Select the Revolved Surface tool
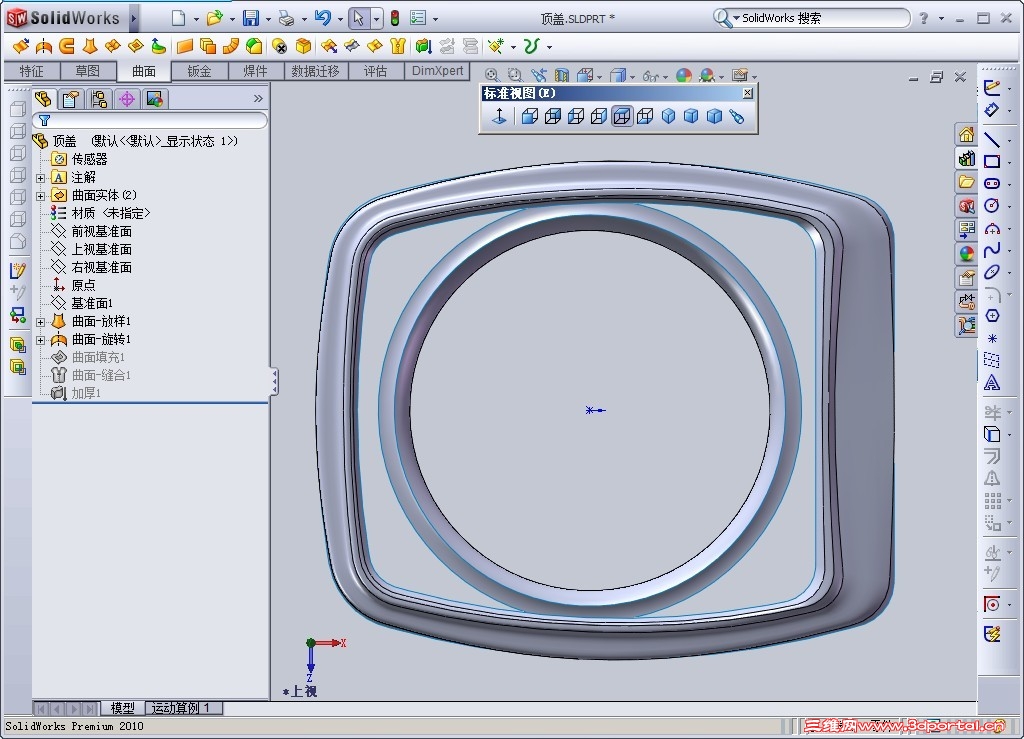The height and width of the screenshot is (739, 1024). [x=44, y=46]
